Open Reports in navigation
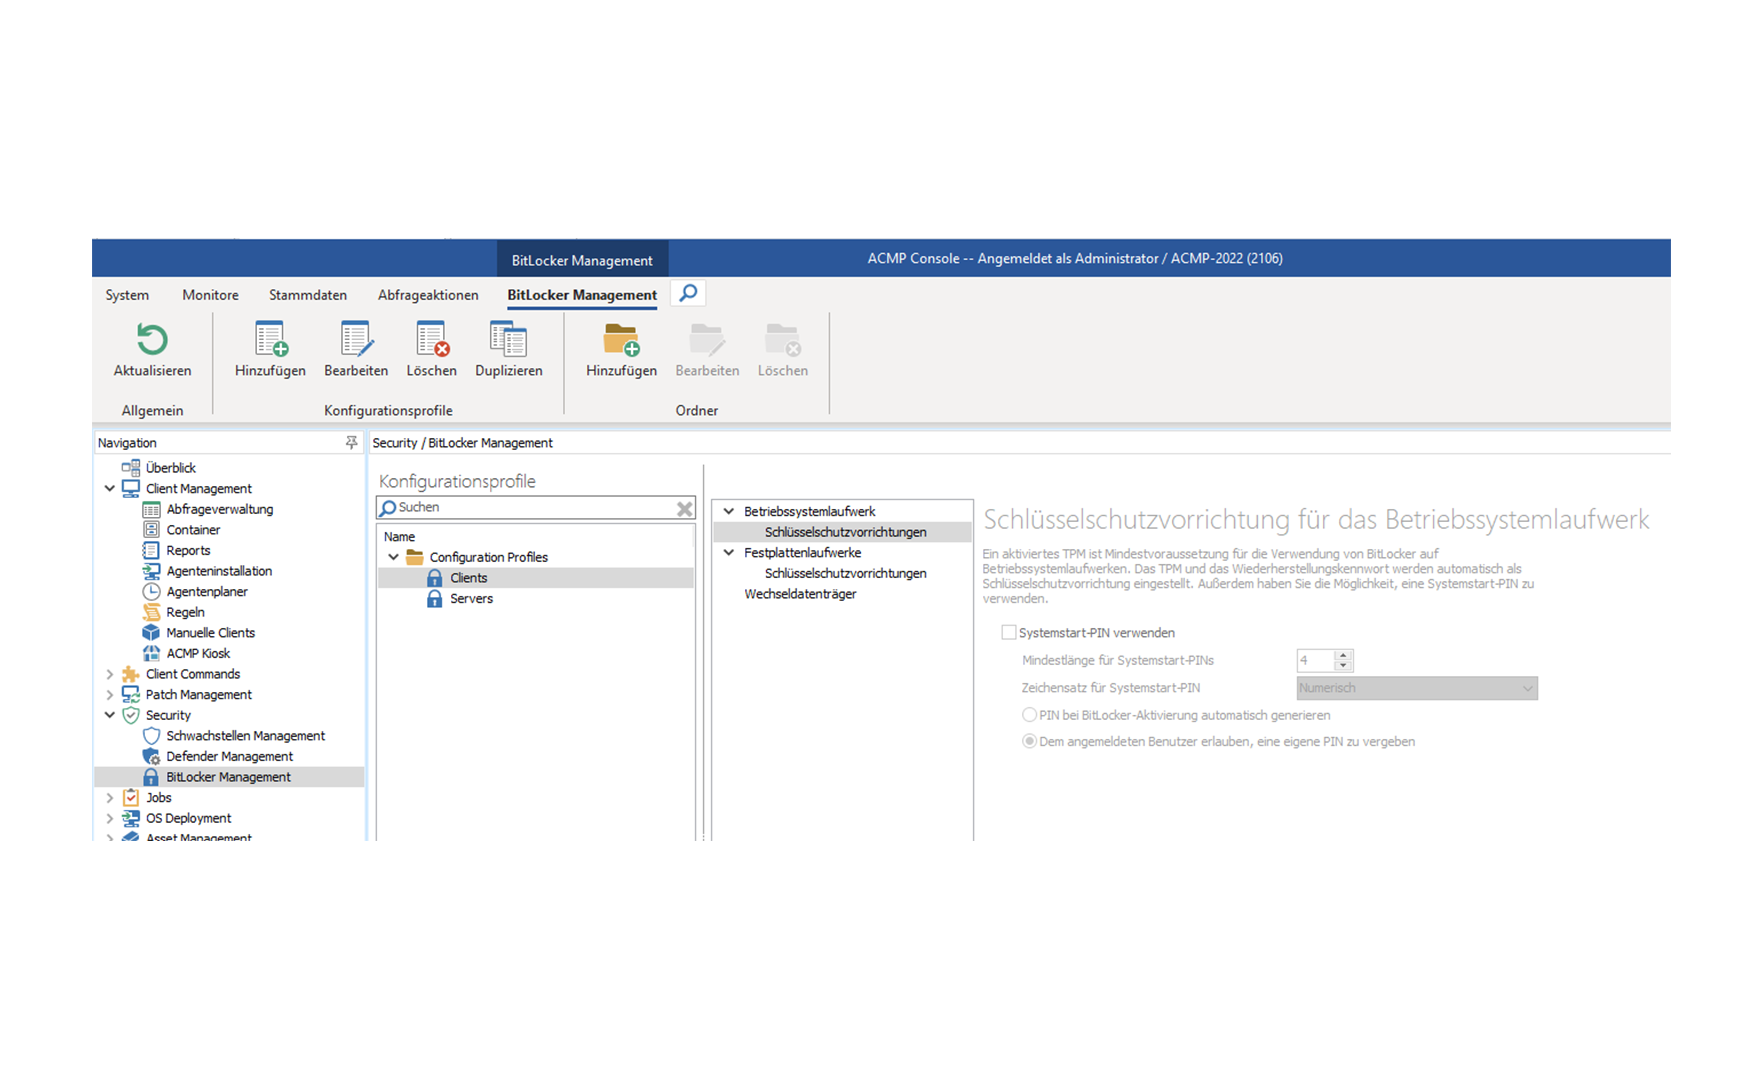The width and height of the screenshot is (1764, 1080). (x=188, y=550)
